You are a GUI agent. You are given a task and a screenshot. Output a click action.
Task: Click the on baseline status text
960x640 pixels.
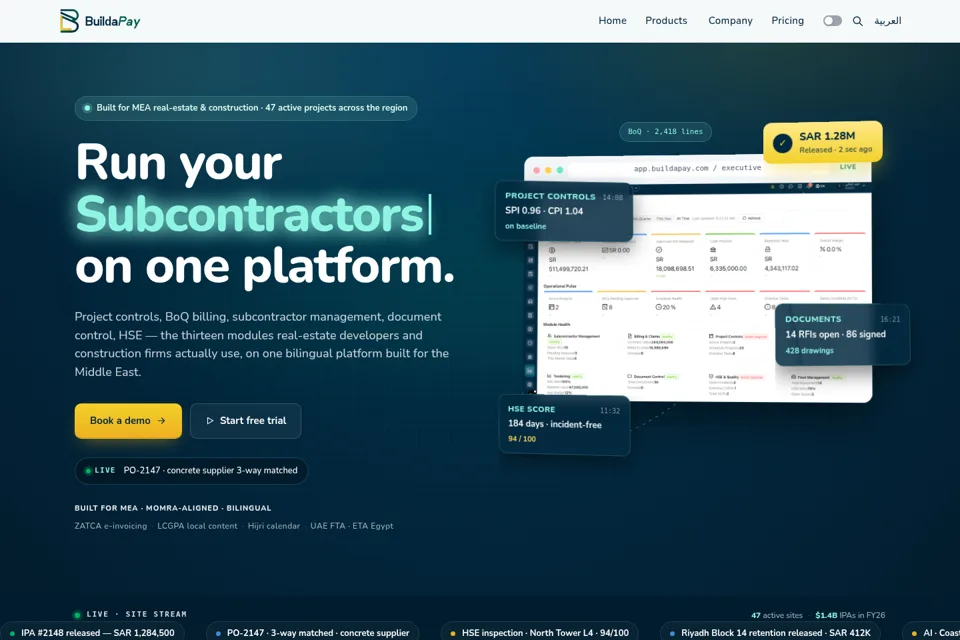[x=525, y=227]
